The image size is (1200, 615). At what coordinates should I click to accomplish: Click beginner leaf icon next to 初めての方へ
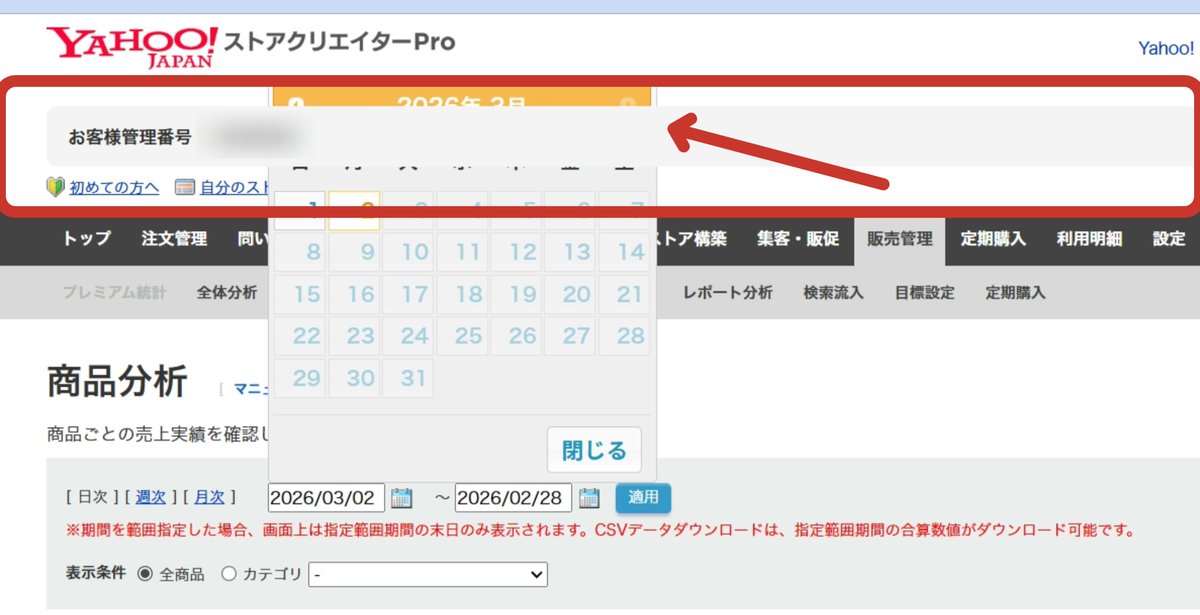(x=55, y=187)
